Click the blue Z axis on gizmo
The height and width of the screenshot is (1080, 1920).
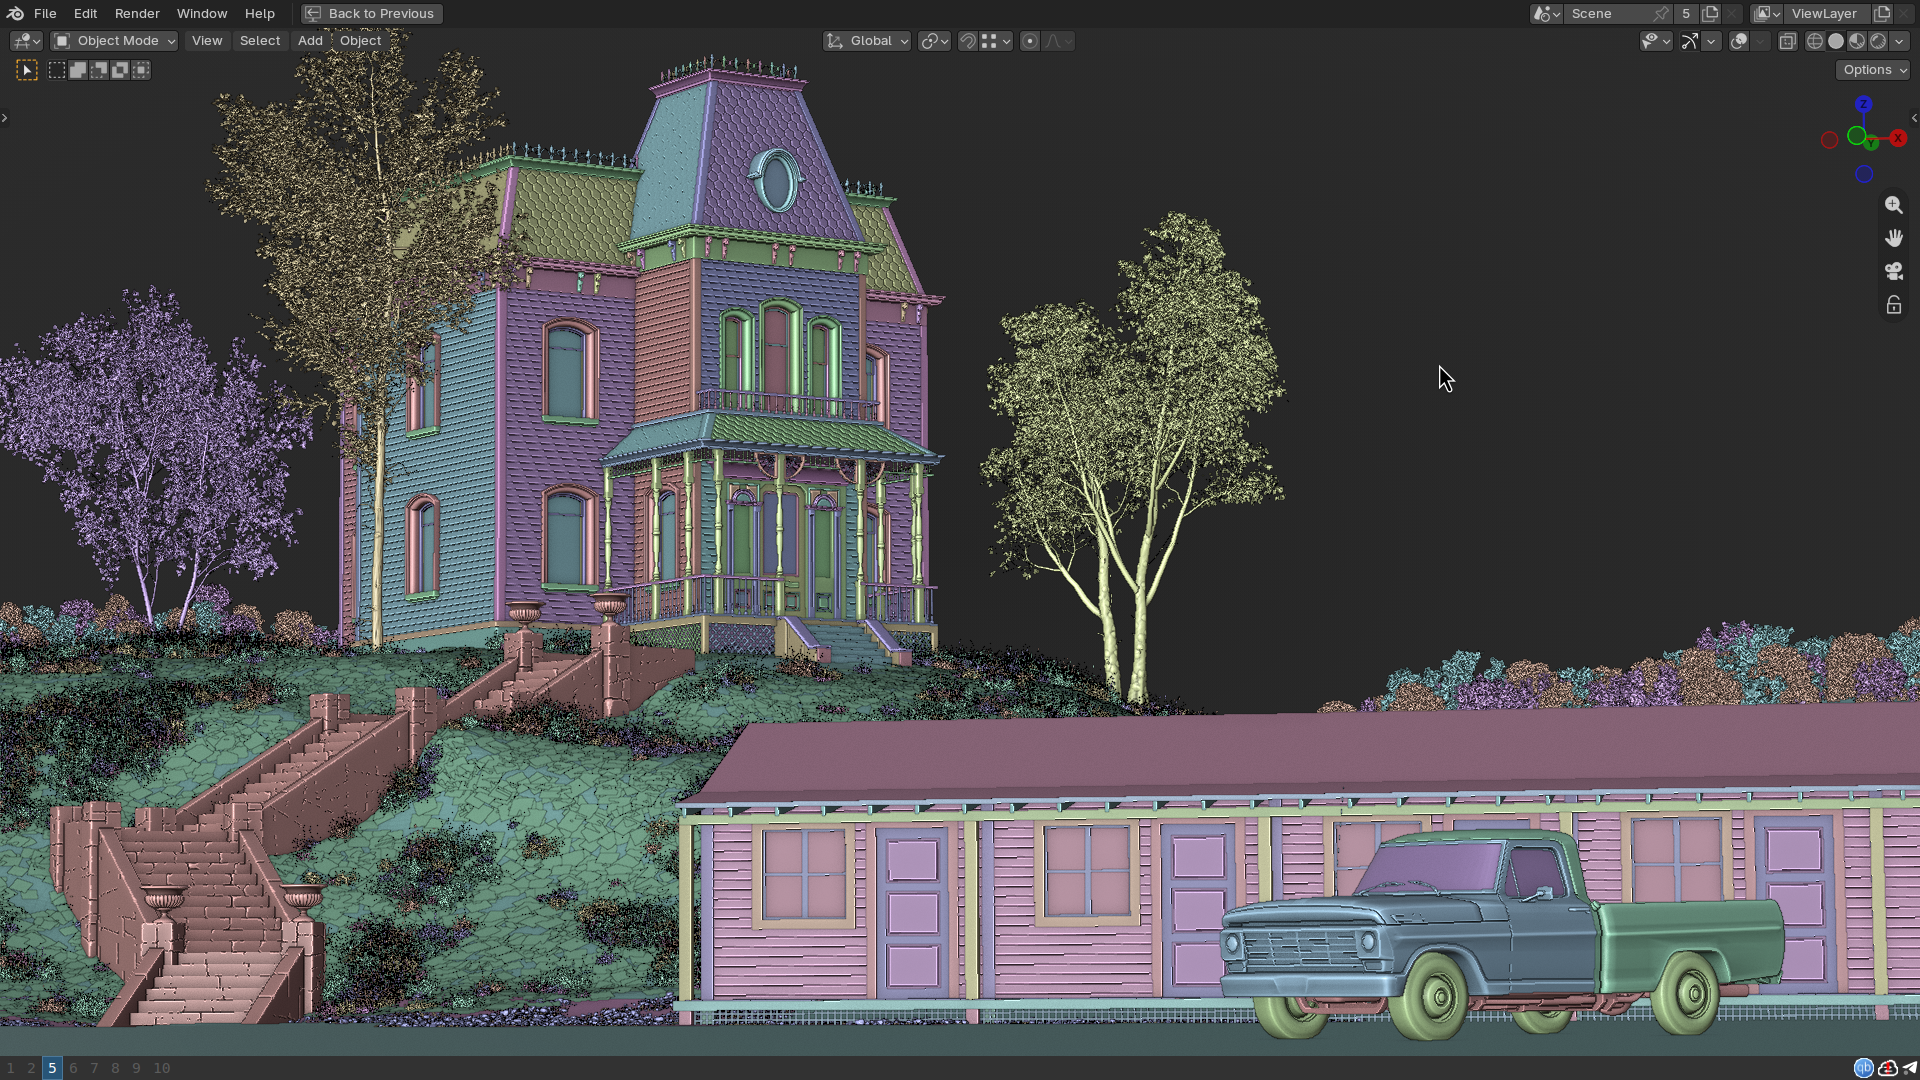click(1863, 104)
